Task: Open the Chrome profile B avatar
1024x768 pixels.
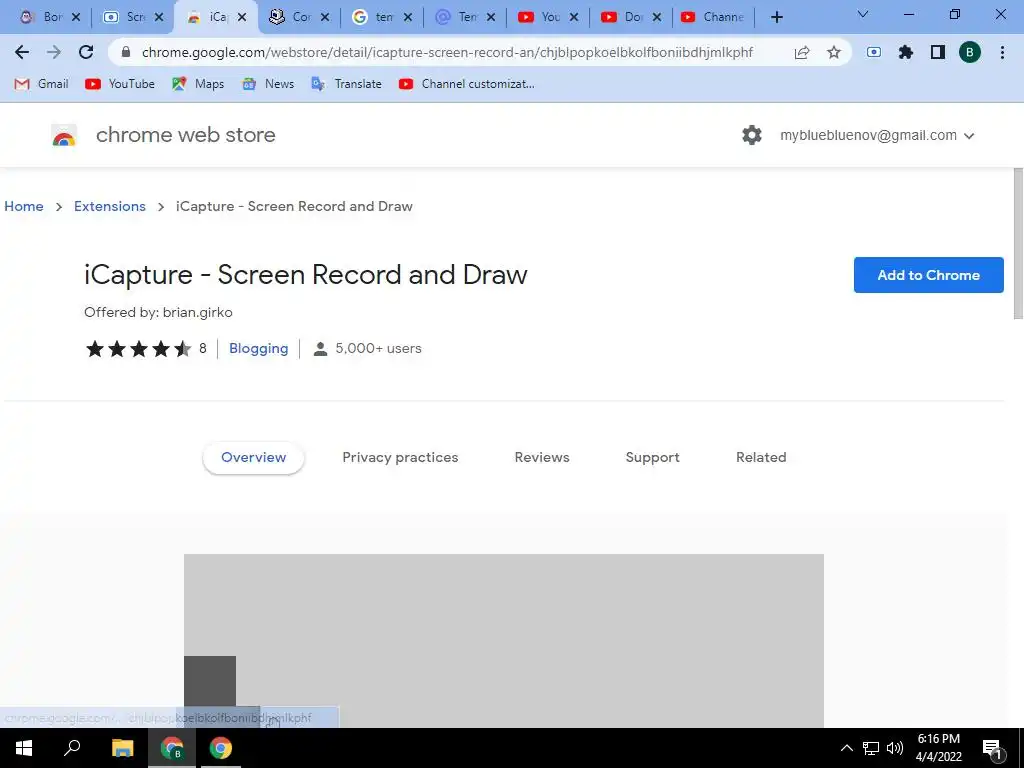Action: click(970, 52)
